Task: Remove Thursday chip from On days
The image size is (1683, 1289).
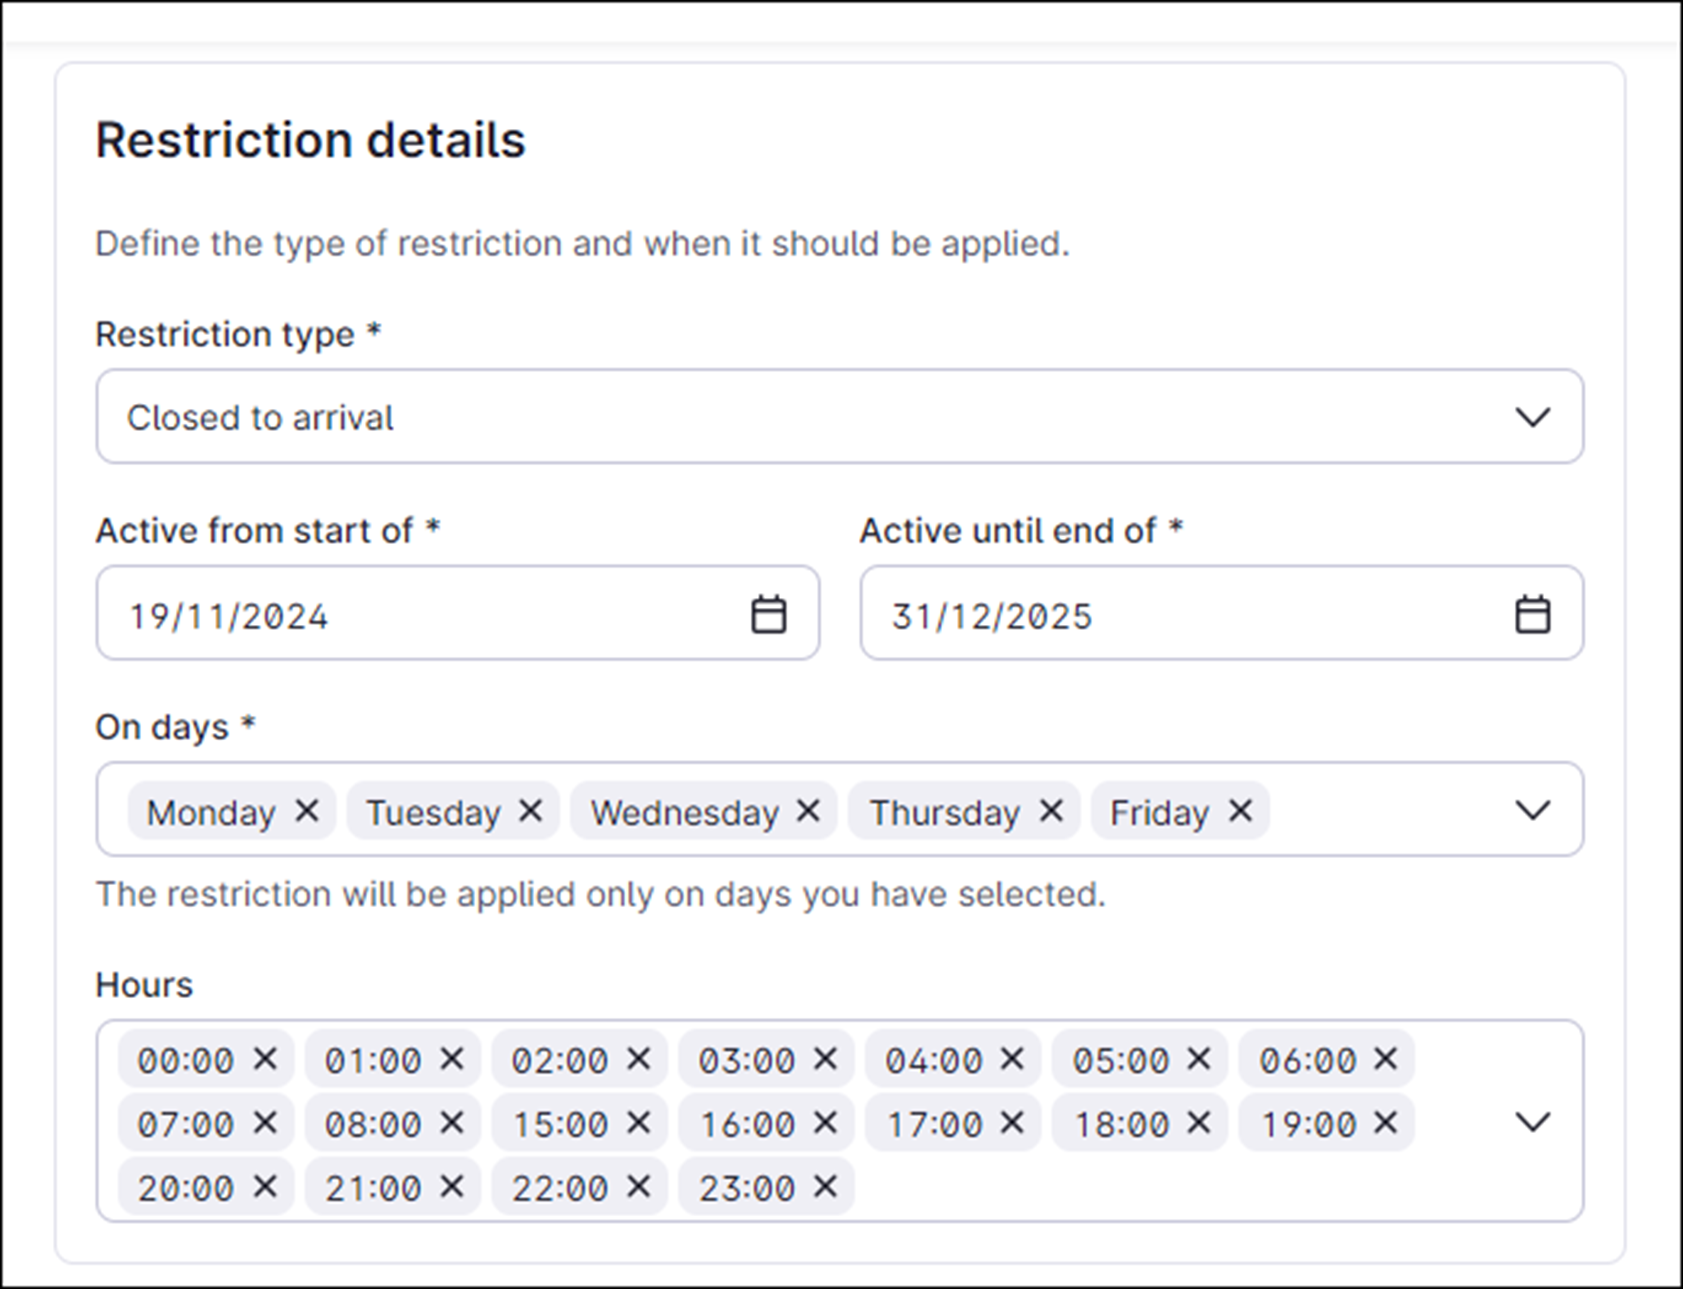Action: click(1051, 810)
